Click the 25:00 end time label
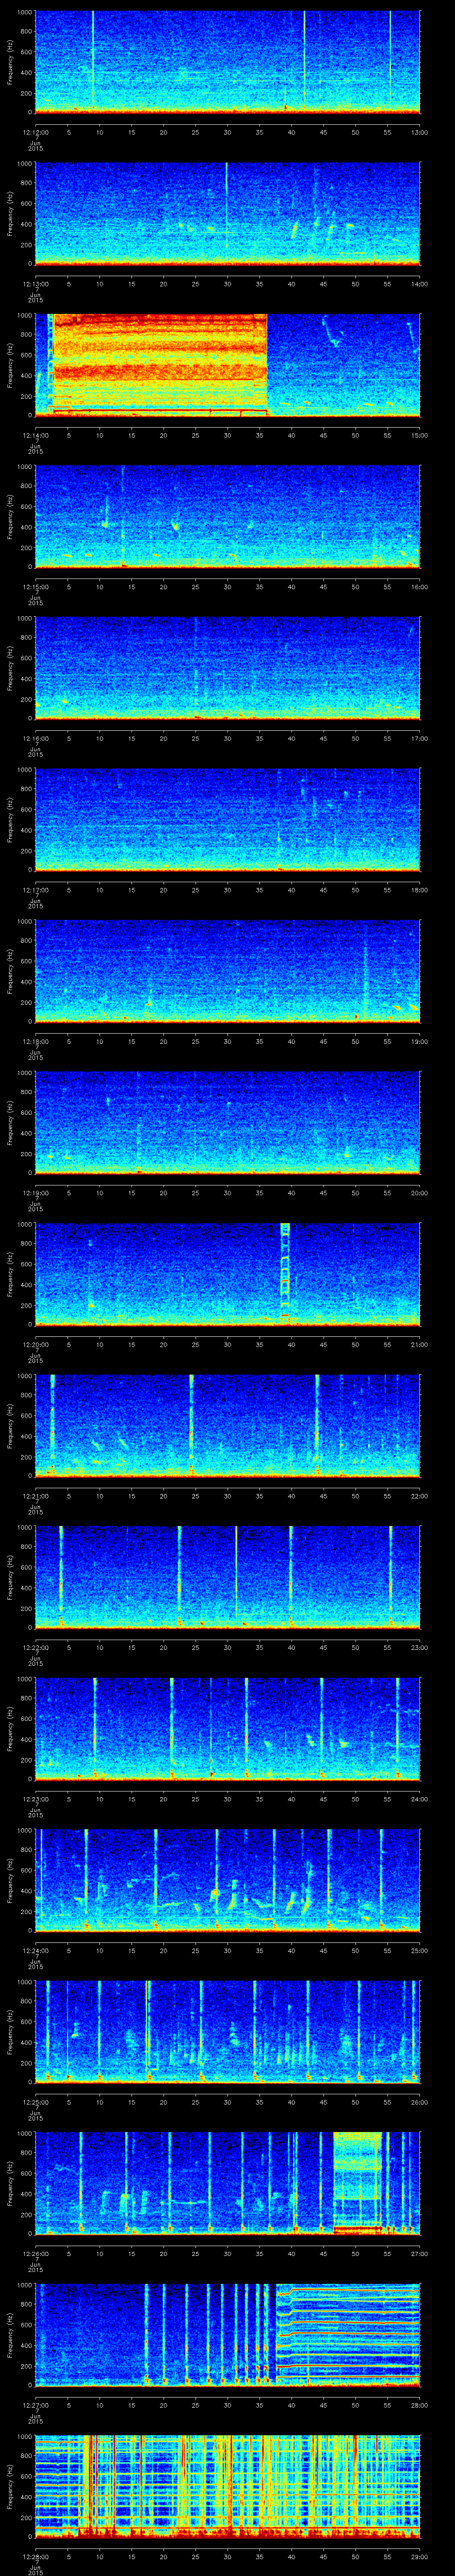The image size is (455, 2576). (x=419, y=1950)
